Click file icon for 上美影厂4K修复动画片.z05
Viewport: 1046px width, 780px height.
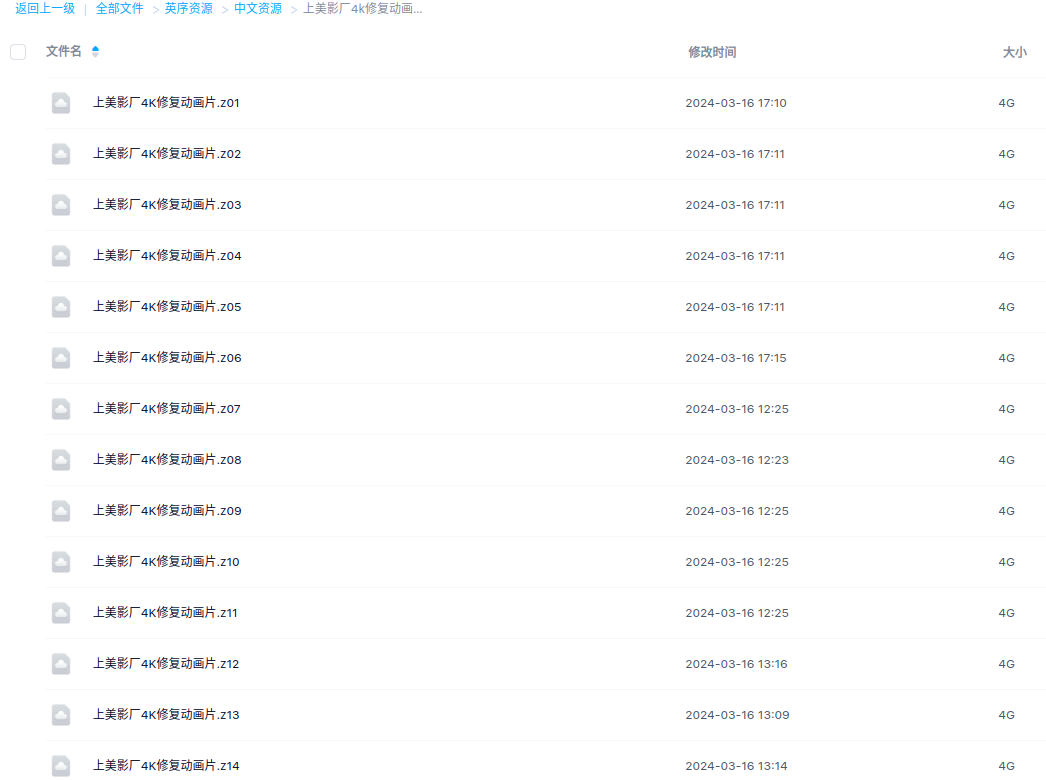pyautogui.click(x=61, y=307)
